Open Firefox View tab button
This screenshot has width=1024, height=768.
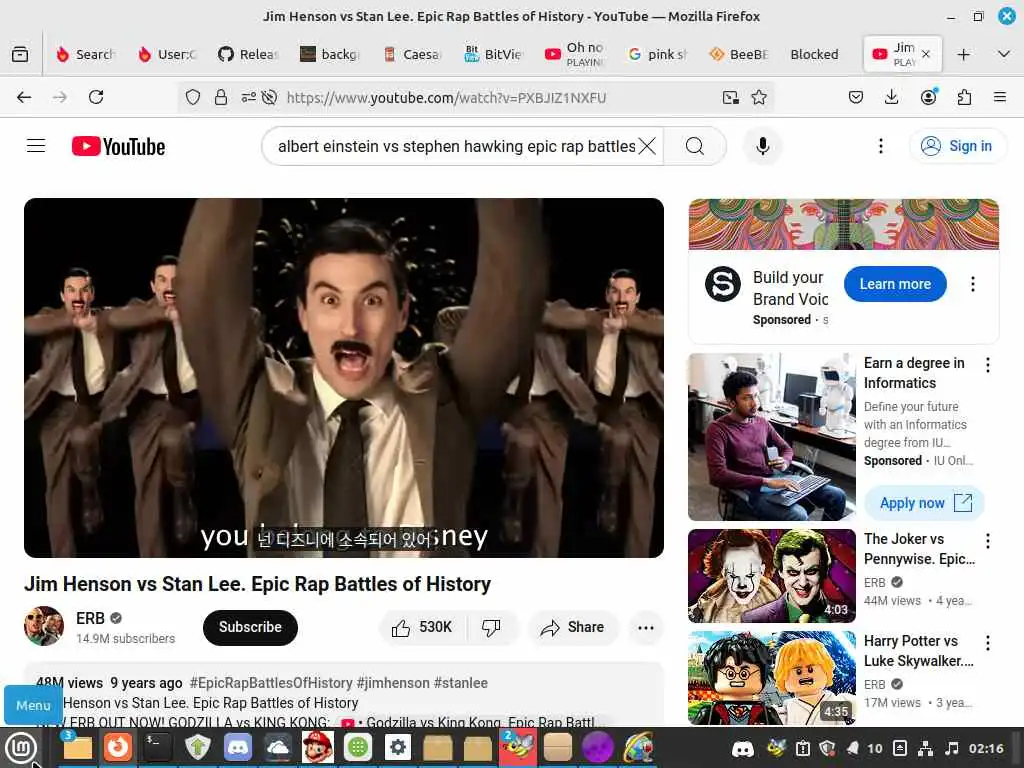[20, 54]
